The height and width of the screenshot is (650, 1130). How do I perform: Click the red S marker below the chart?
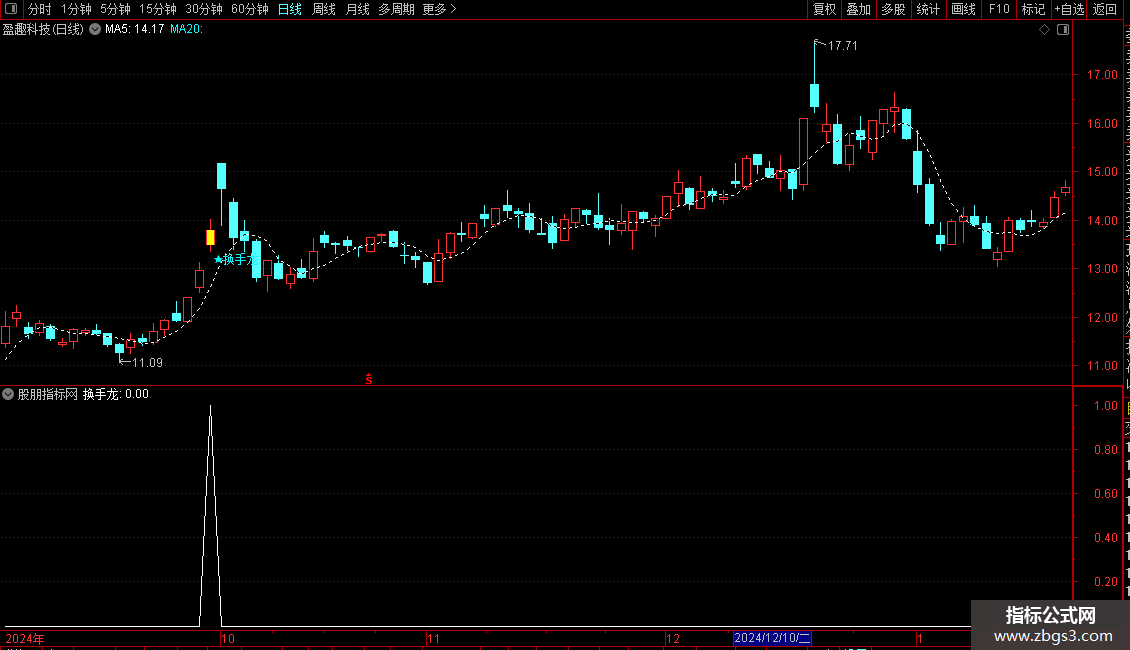point(368,379)
